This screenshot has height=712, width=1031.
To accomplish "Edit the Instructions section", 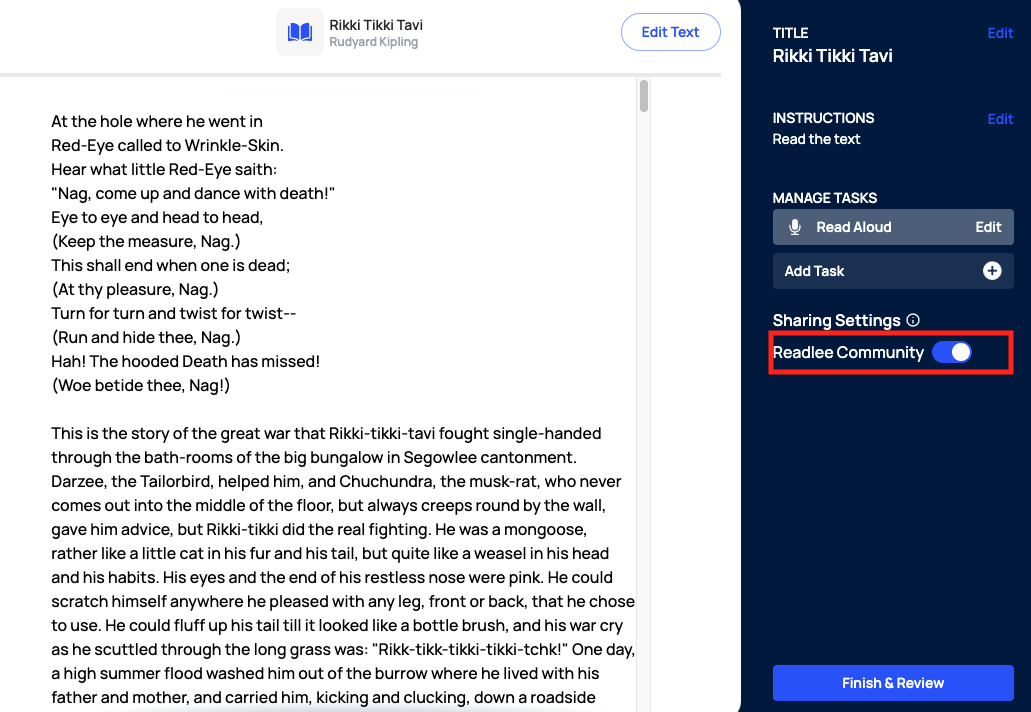I will tap(1000, 119).
